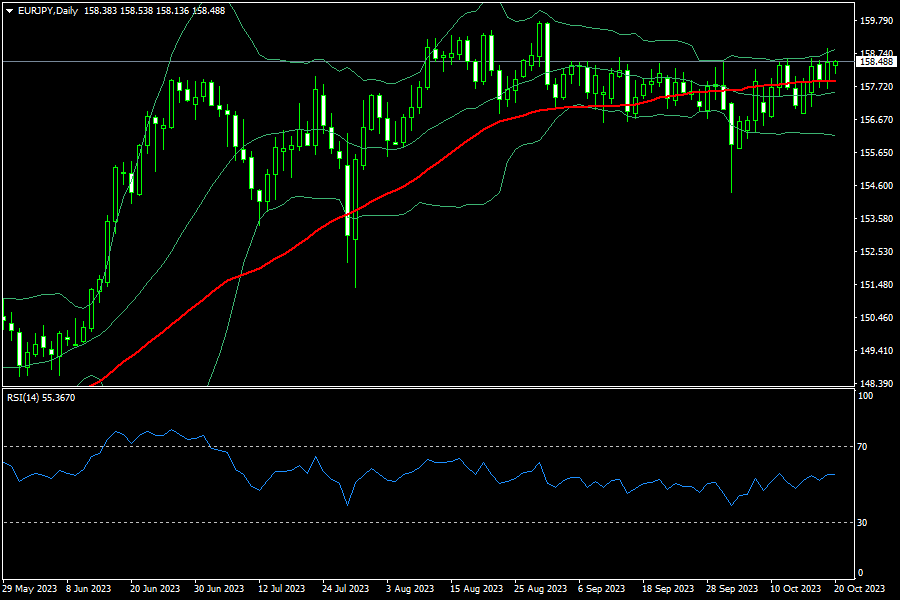Click the RSI 30 oversold dashed level
Image resolution: width=900 pixels, height=600 pixels.
429,522
